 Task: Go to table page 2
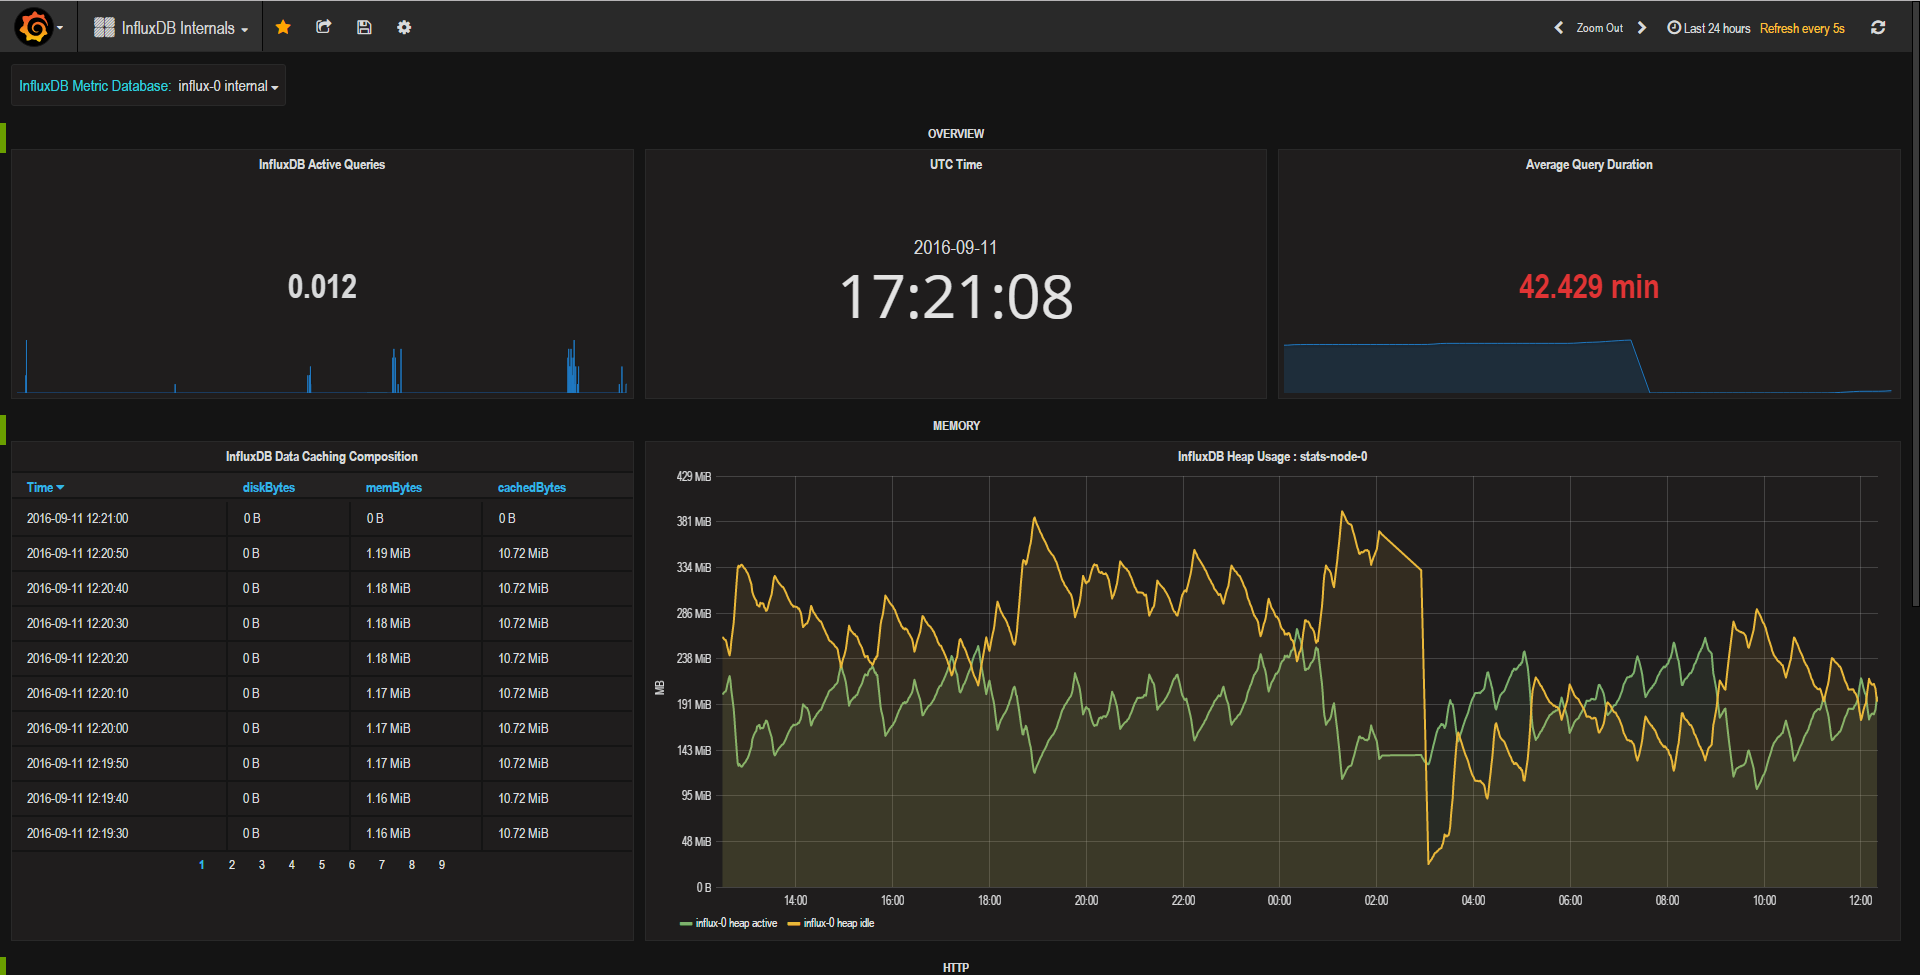pyautogui.click(x=232, y=865)
